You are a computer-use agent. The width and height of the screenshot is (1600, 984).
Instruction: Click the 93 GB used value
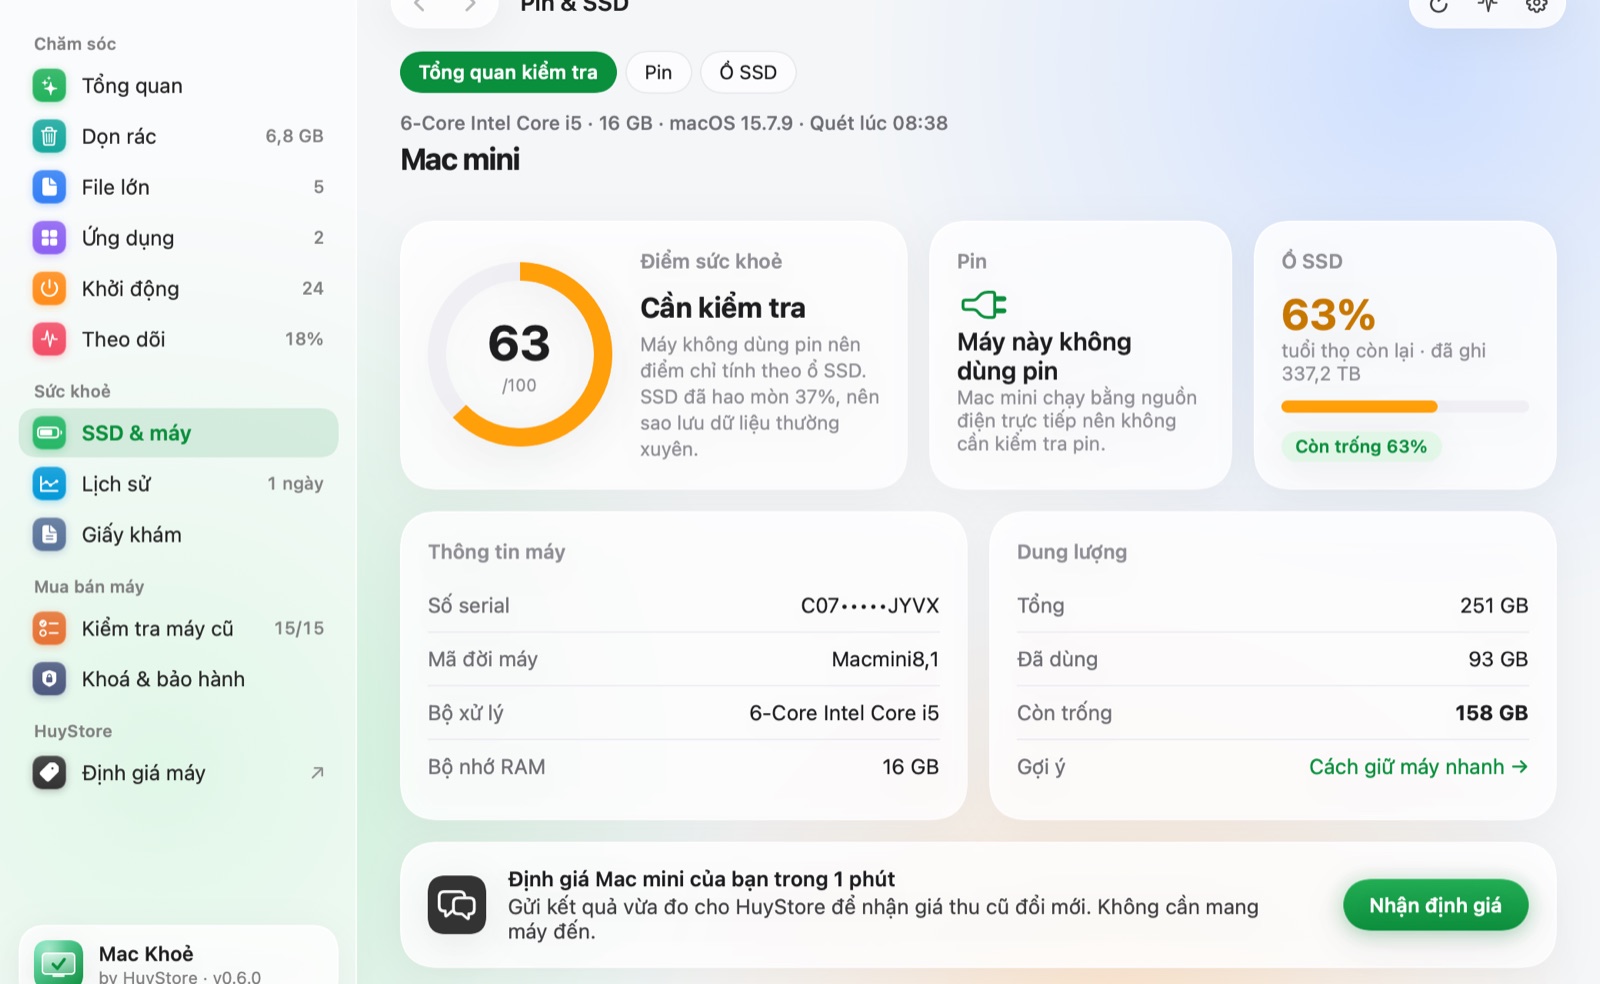pyautogui.click(x=1498, y=660)
